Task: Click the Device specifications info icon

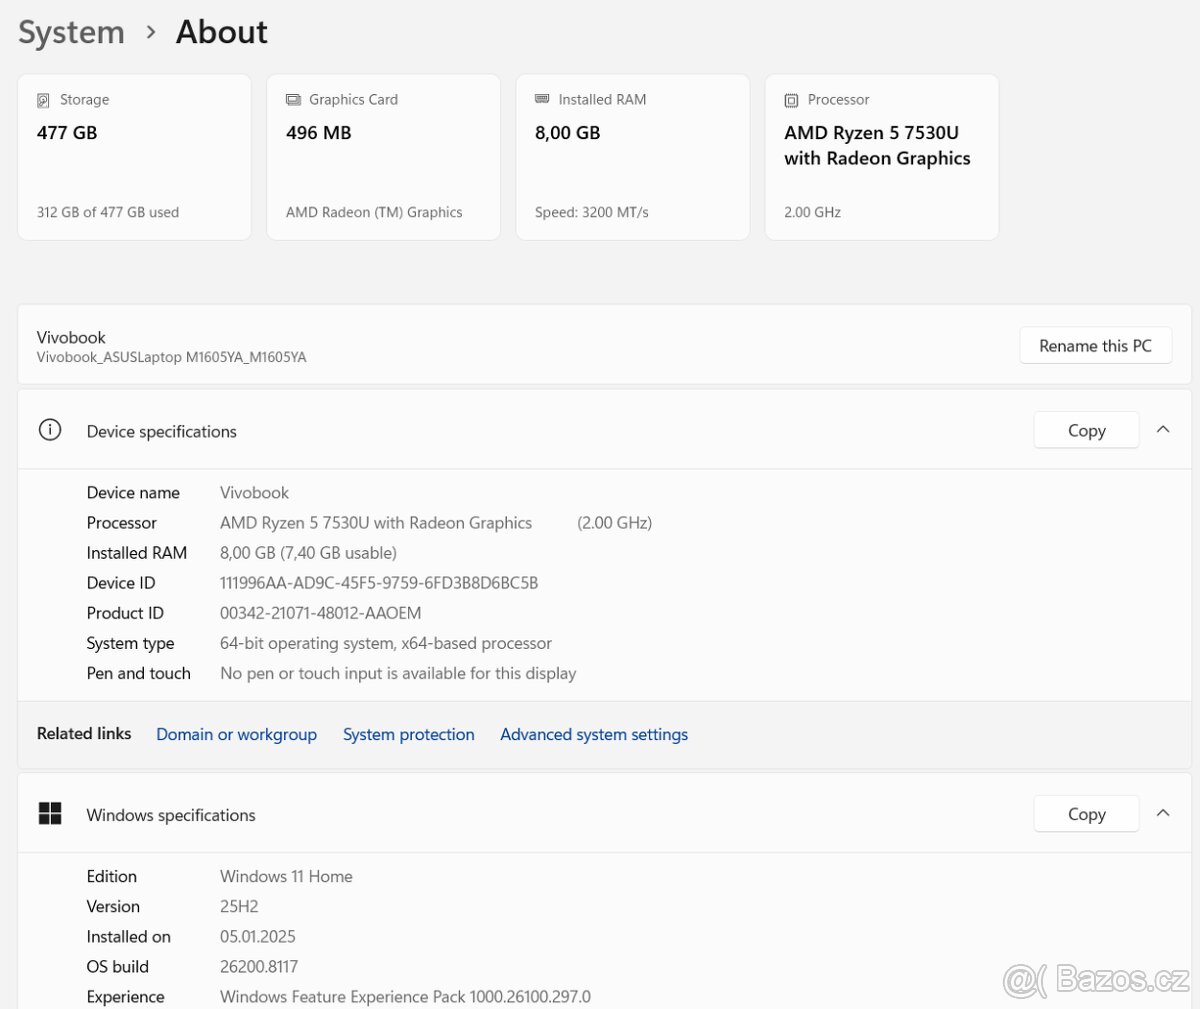Action: click(50, 430)
